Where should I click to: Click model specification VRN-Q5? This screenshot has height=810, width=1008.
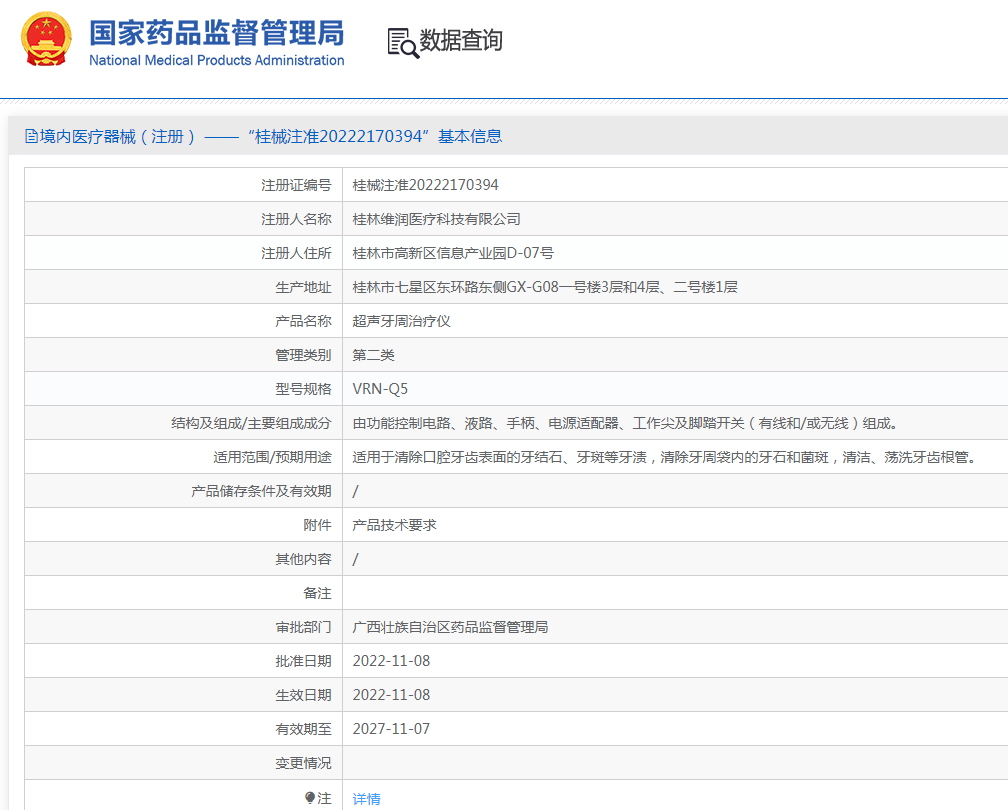point(380,389)
